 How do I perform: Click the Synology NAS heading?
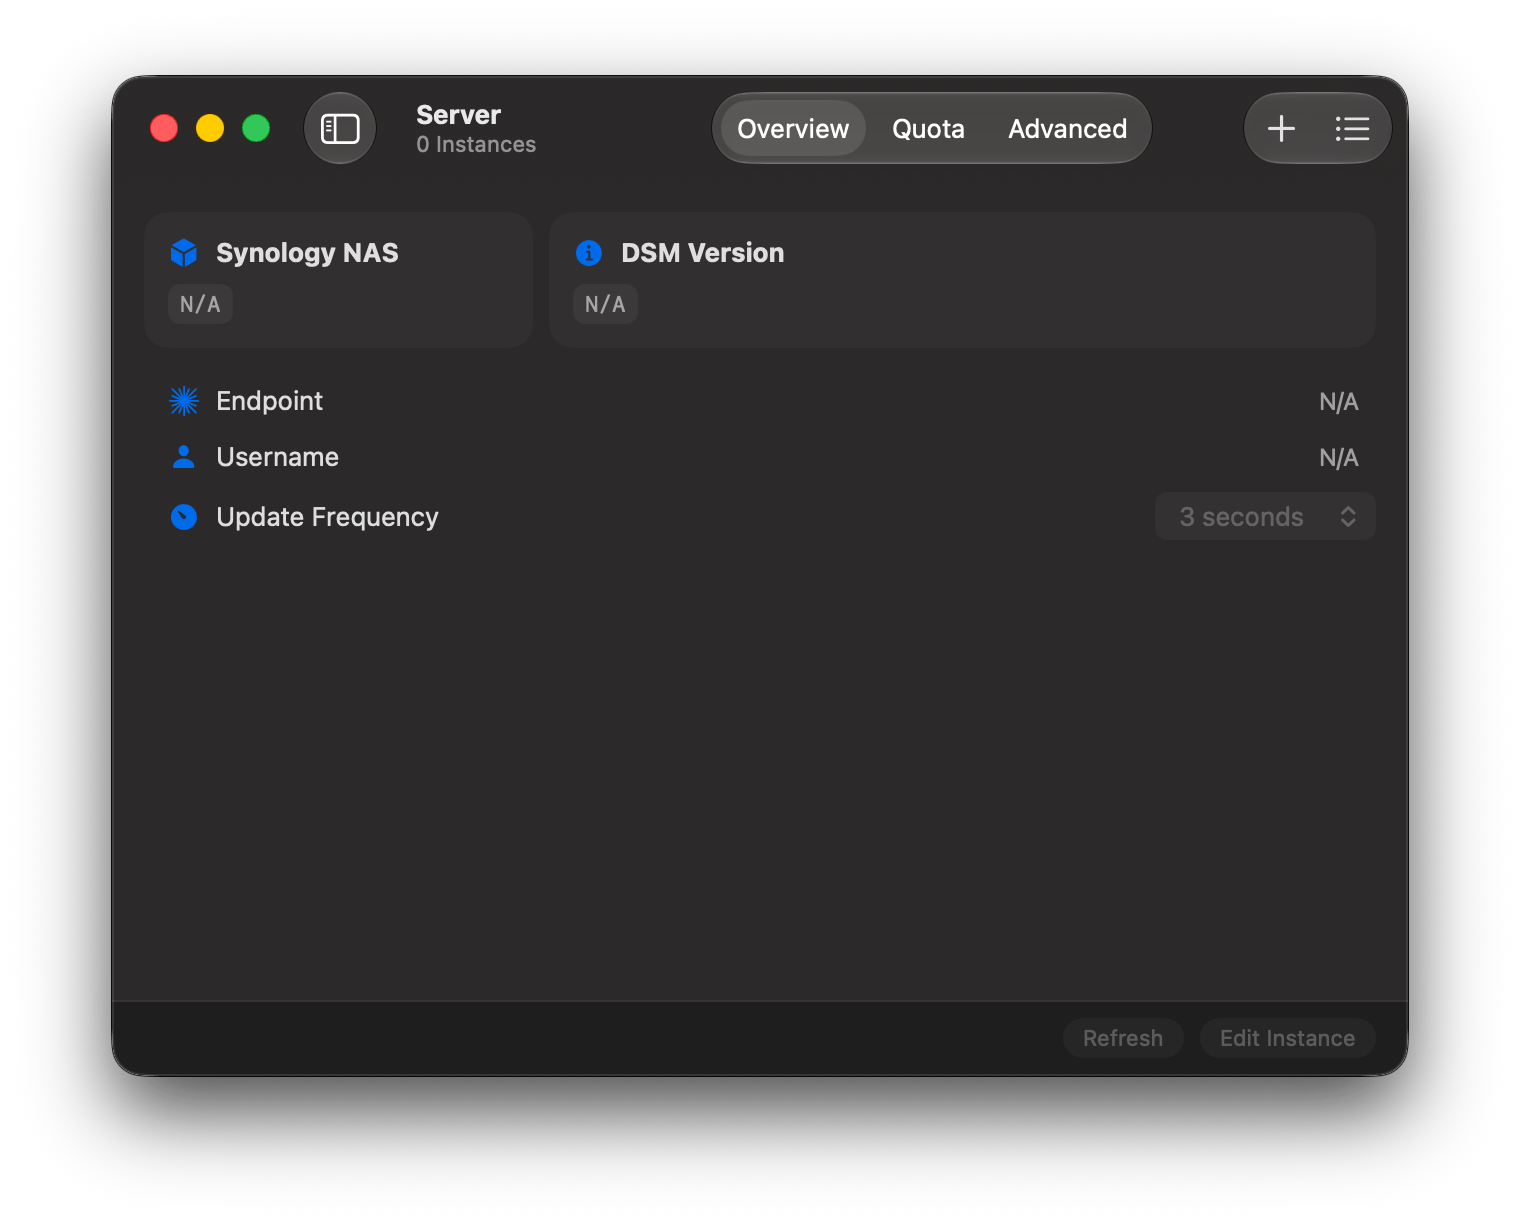tap(307, 253)
